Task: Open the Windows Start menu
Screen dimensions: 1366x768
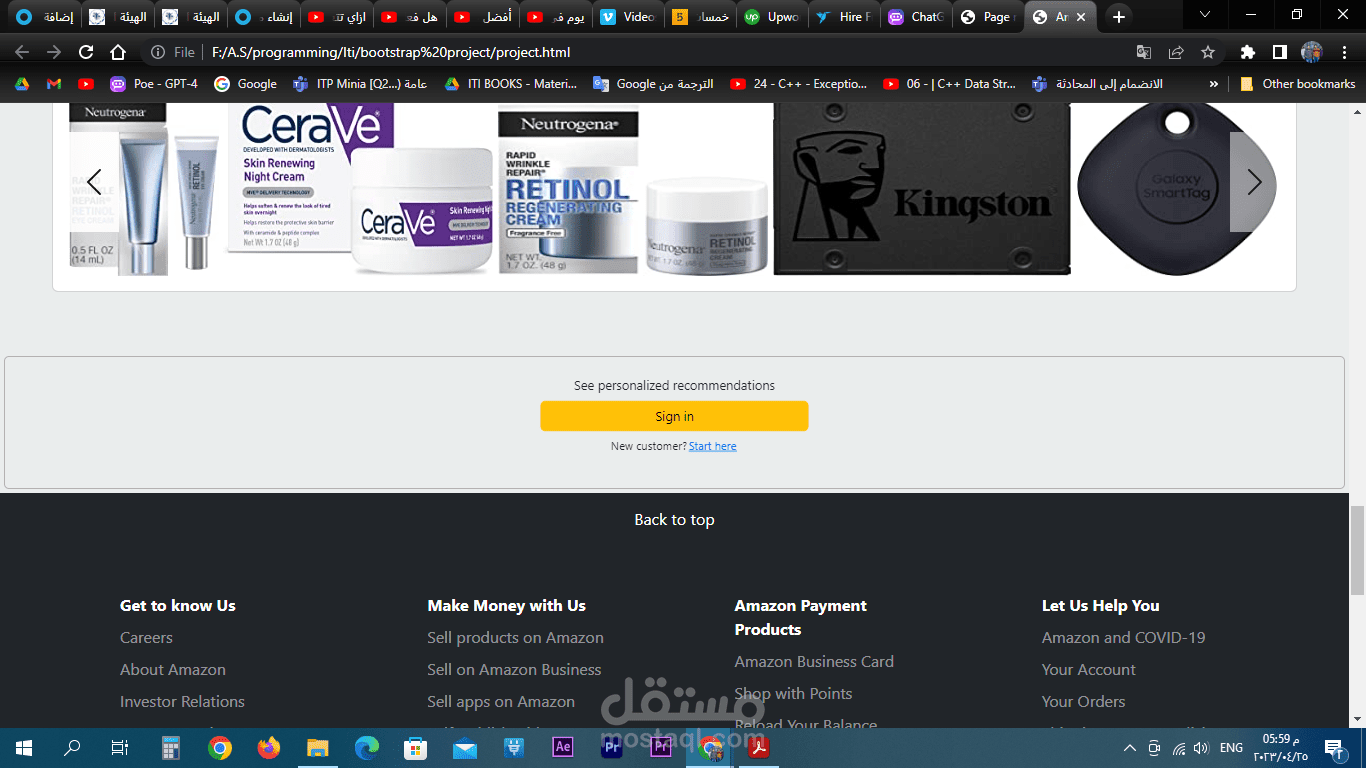Action: (x=24, y=747)
